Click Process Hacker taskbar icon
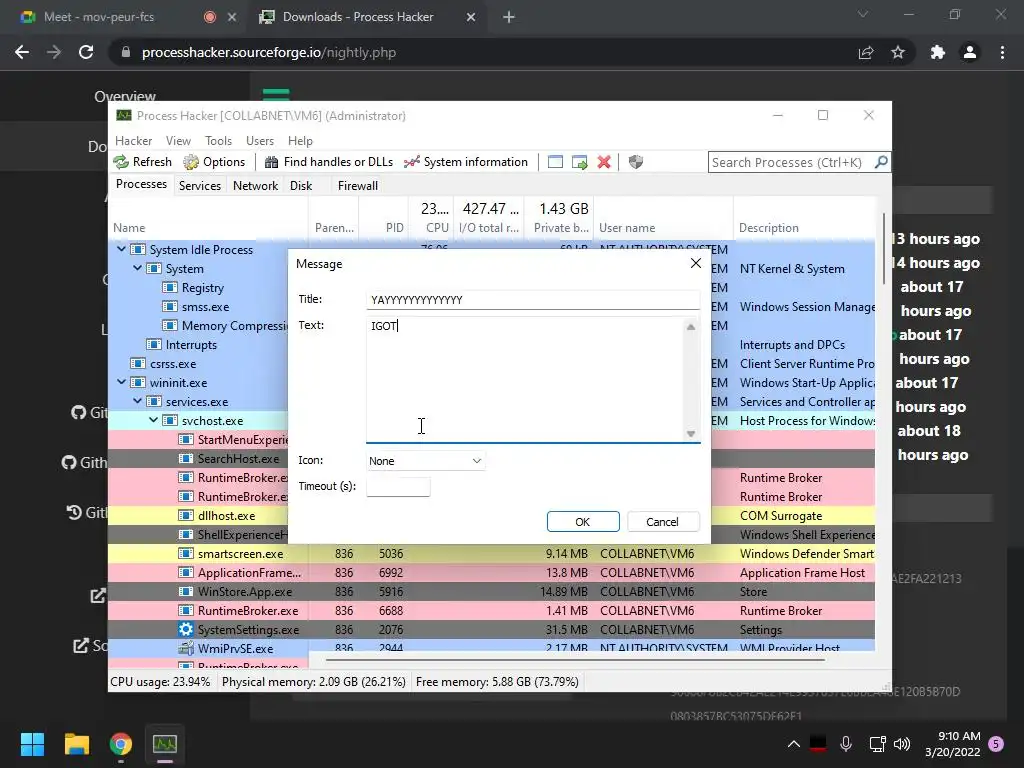 point(165,744)
